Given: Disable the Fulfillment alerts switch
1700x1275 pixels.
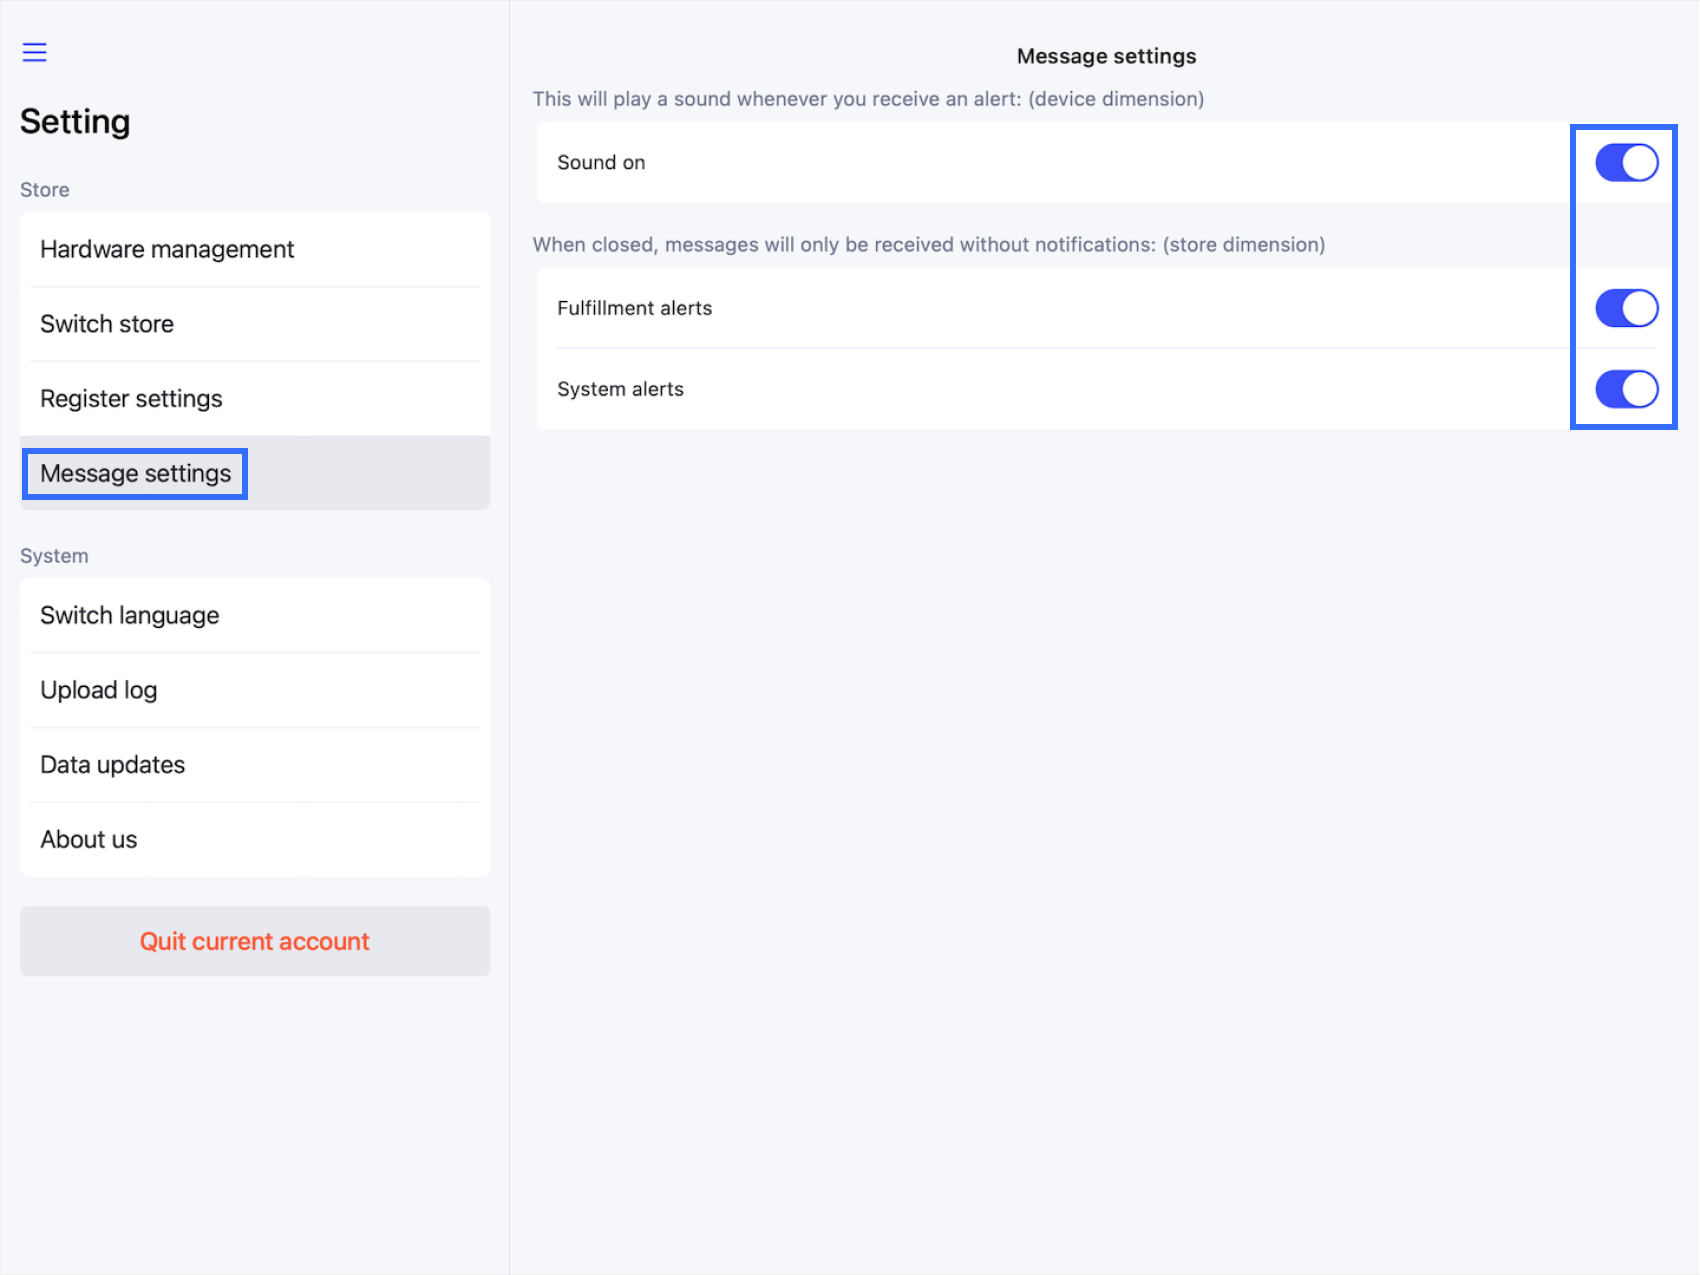Looking at the screenshot, I should 1626,308.
